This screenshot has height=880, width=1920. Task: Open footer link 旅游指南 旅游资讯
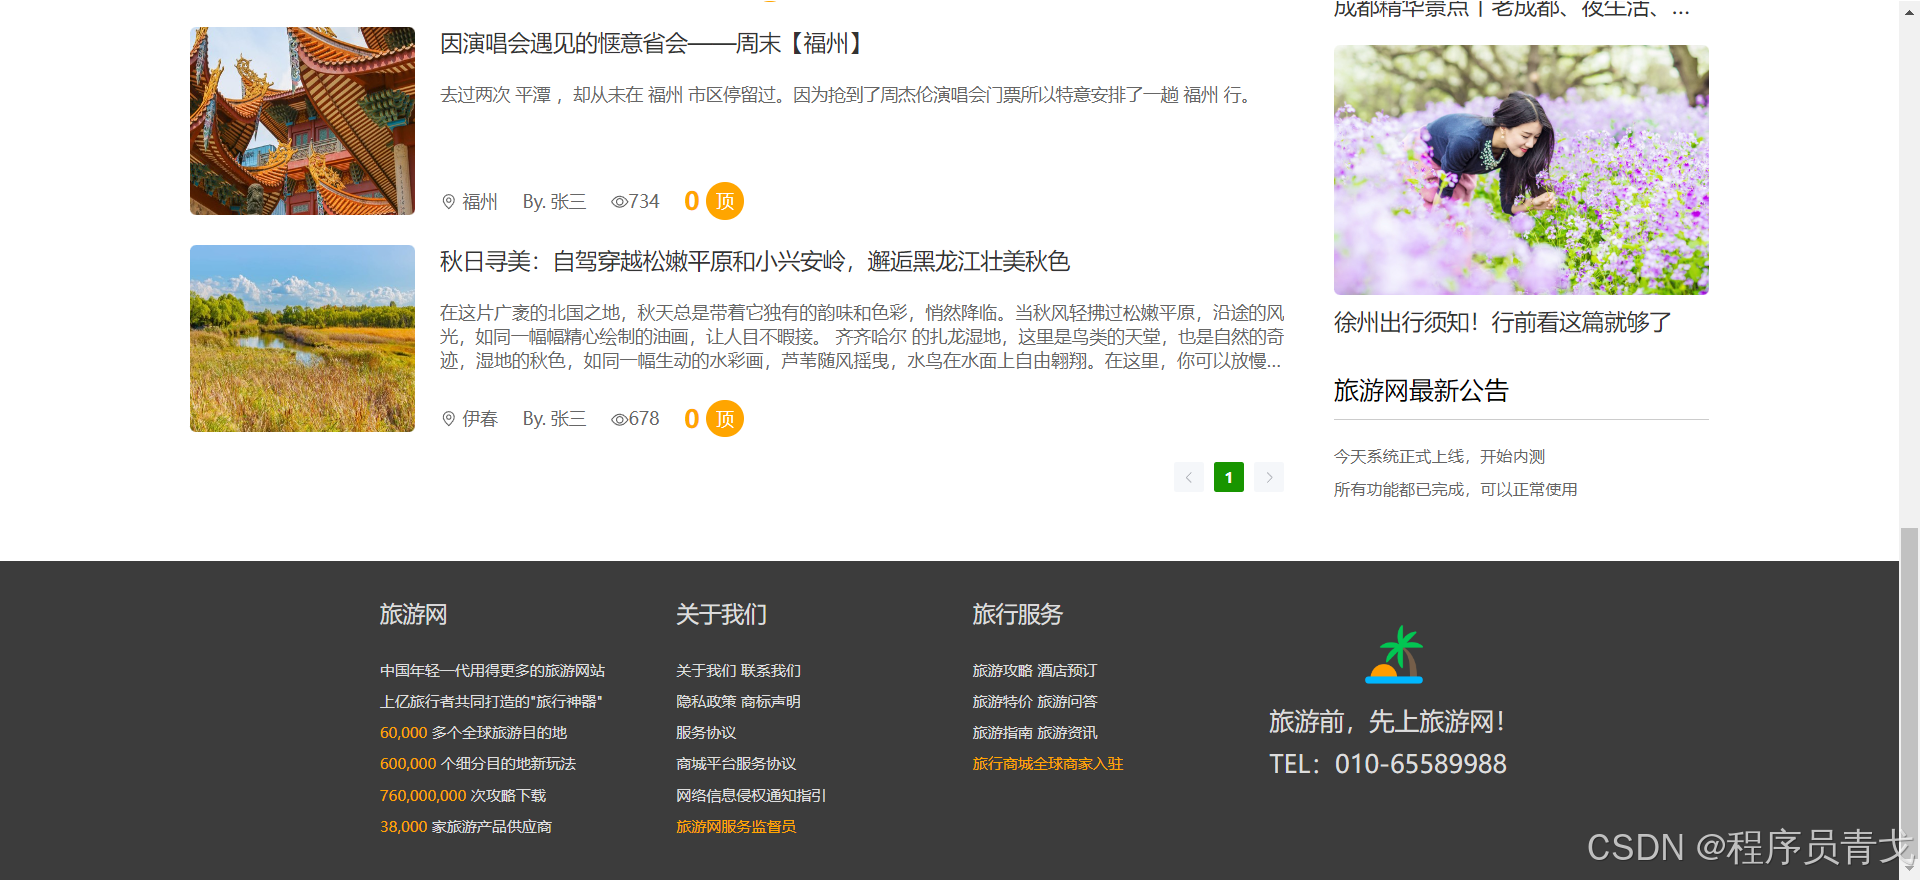tap(1035, 733)
